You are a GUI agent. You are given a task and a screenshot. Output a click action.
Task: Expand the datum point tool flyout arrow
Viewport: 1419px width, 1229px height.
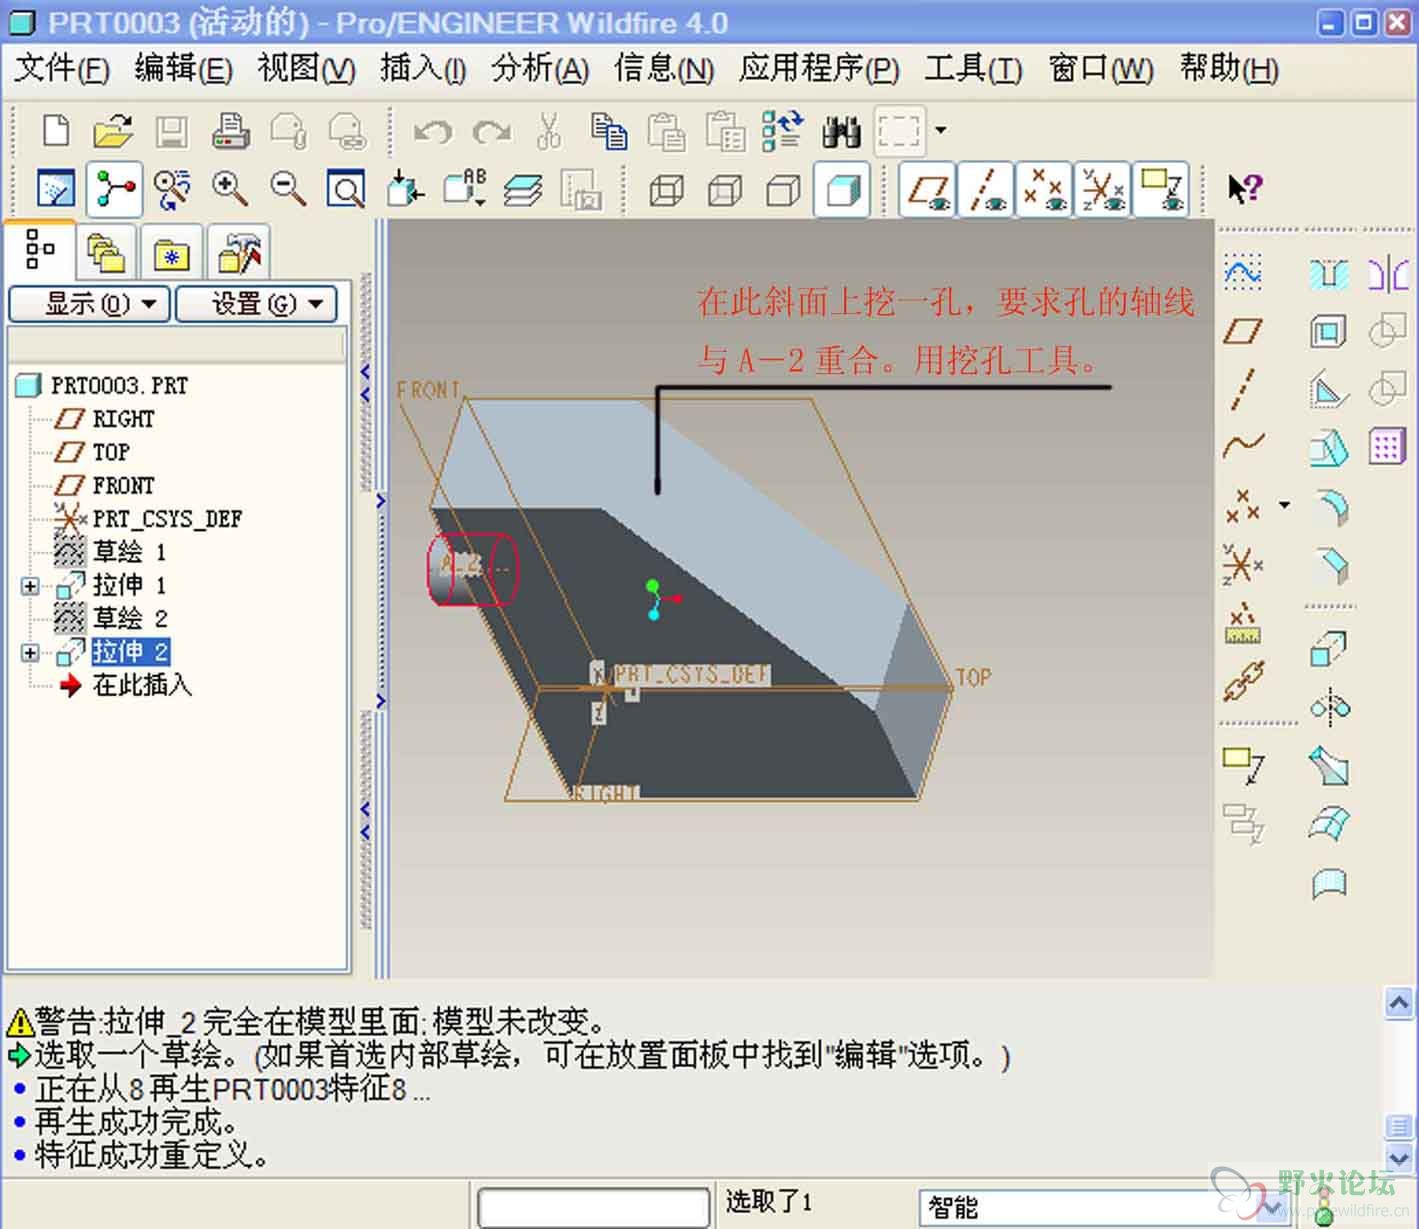(x=1285, y=505)
